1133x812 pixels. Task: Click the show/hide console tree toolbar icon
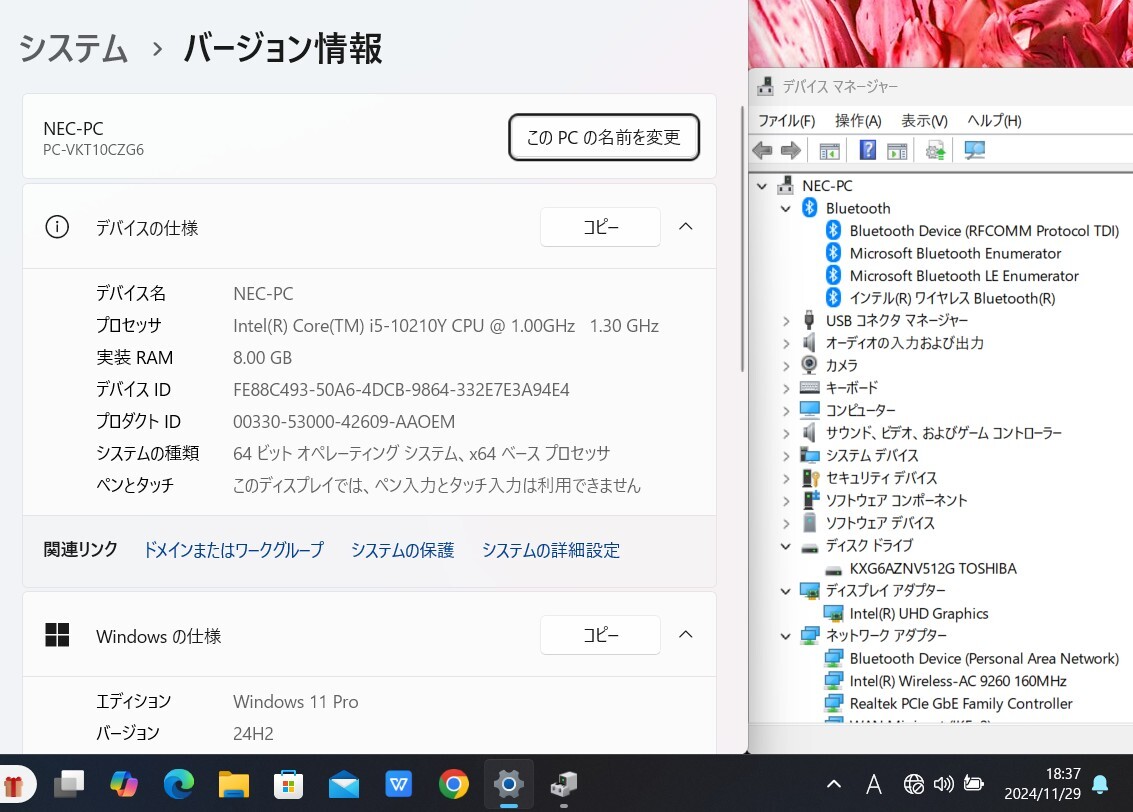click(x=829, y=151)
